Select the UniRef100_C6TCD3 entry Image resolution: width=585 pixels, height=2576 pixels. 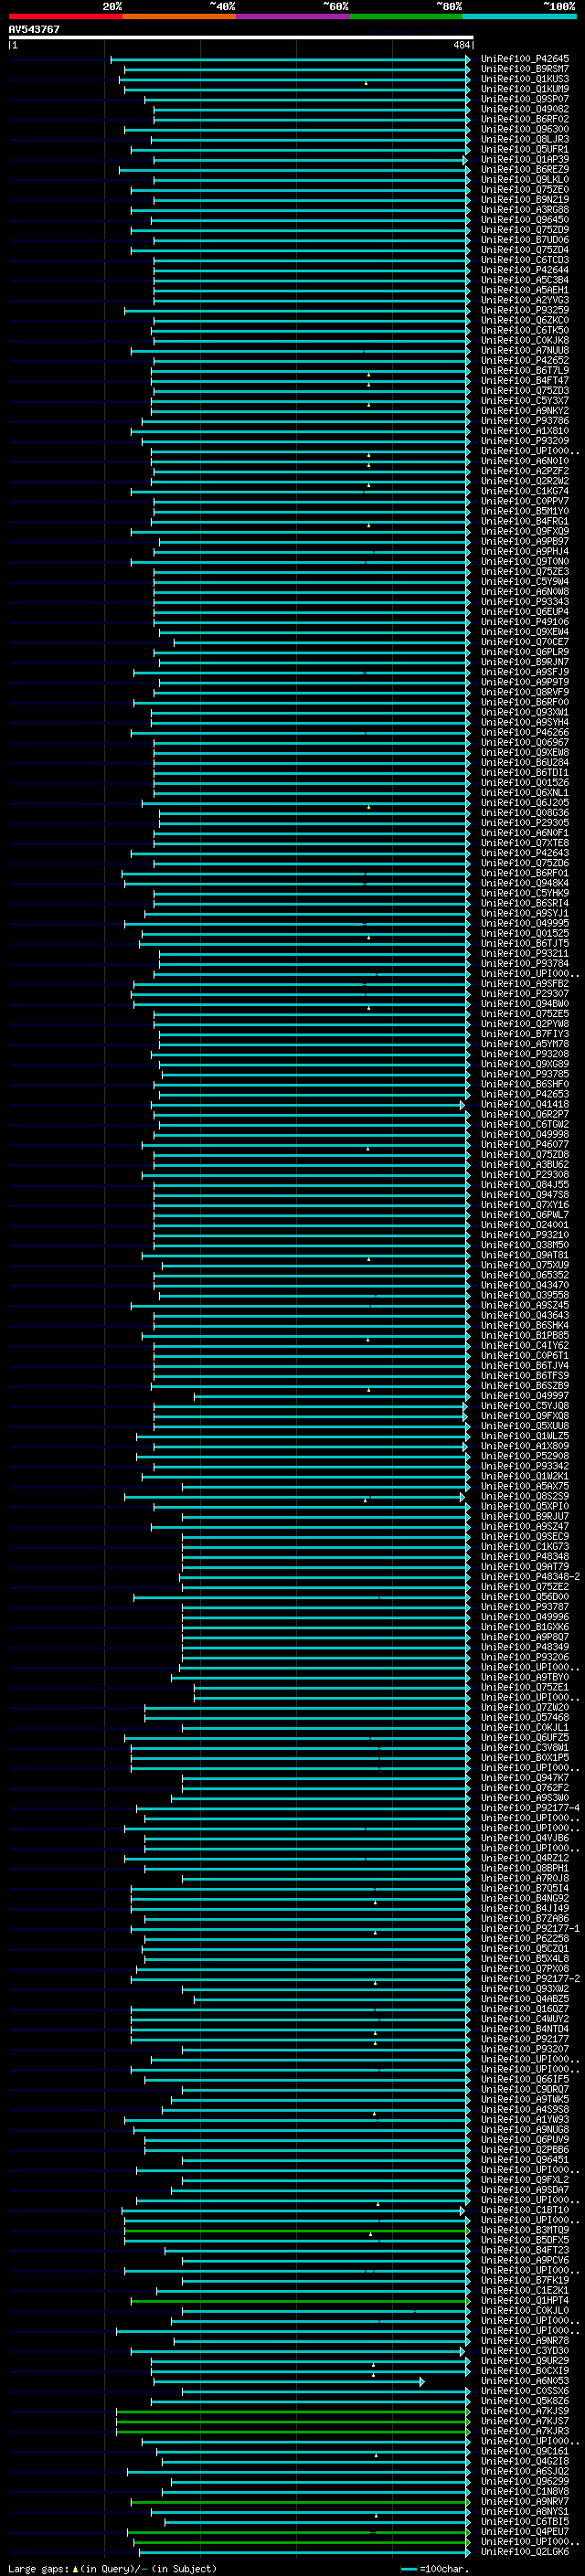tap(525, 260)
